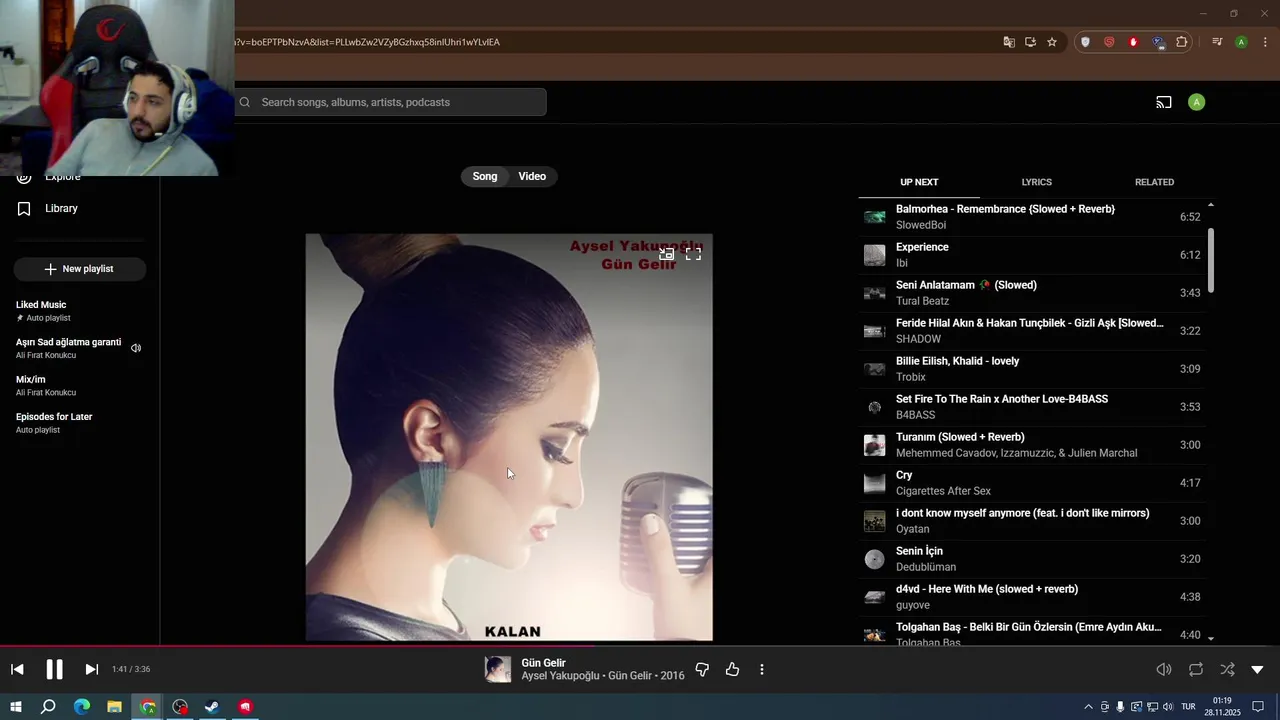Click the Translate page icon
This screenshot has height=720, width=1280.
1009,42
